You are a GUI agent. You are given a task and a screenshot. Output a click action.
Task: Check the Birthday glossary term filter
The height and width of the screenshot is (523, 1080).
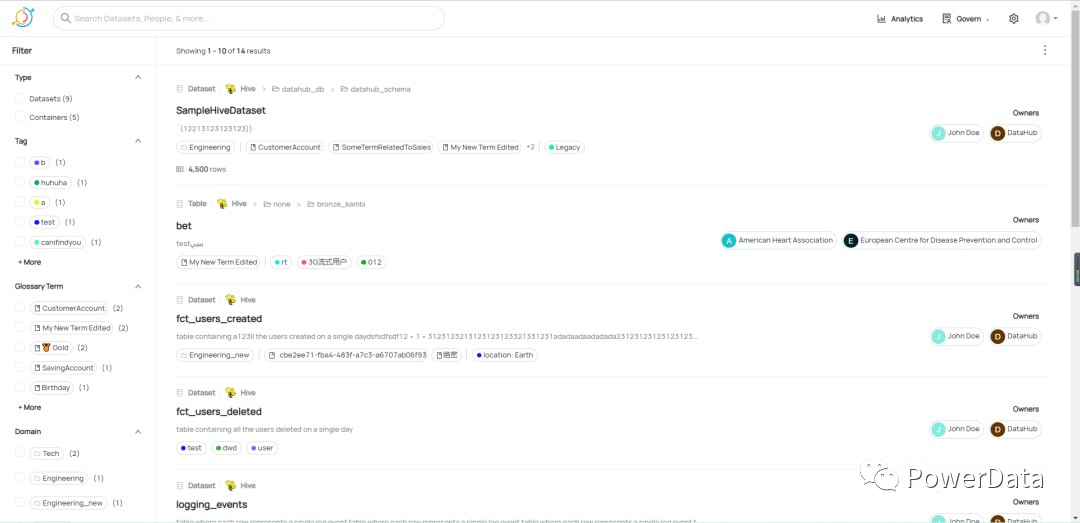click(x=20, y=388)
